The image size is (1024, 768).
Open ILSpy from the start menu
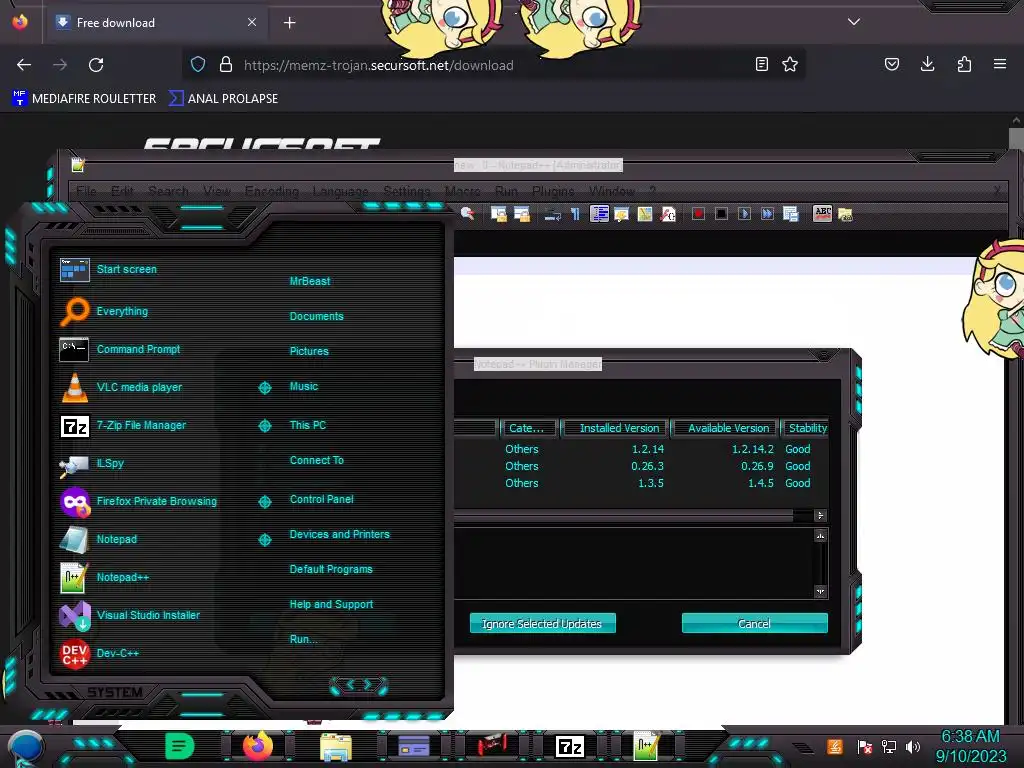coord(92,464)
